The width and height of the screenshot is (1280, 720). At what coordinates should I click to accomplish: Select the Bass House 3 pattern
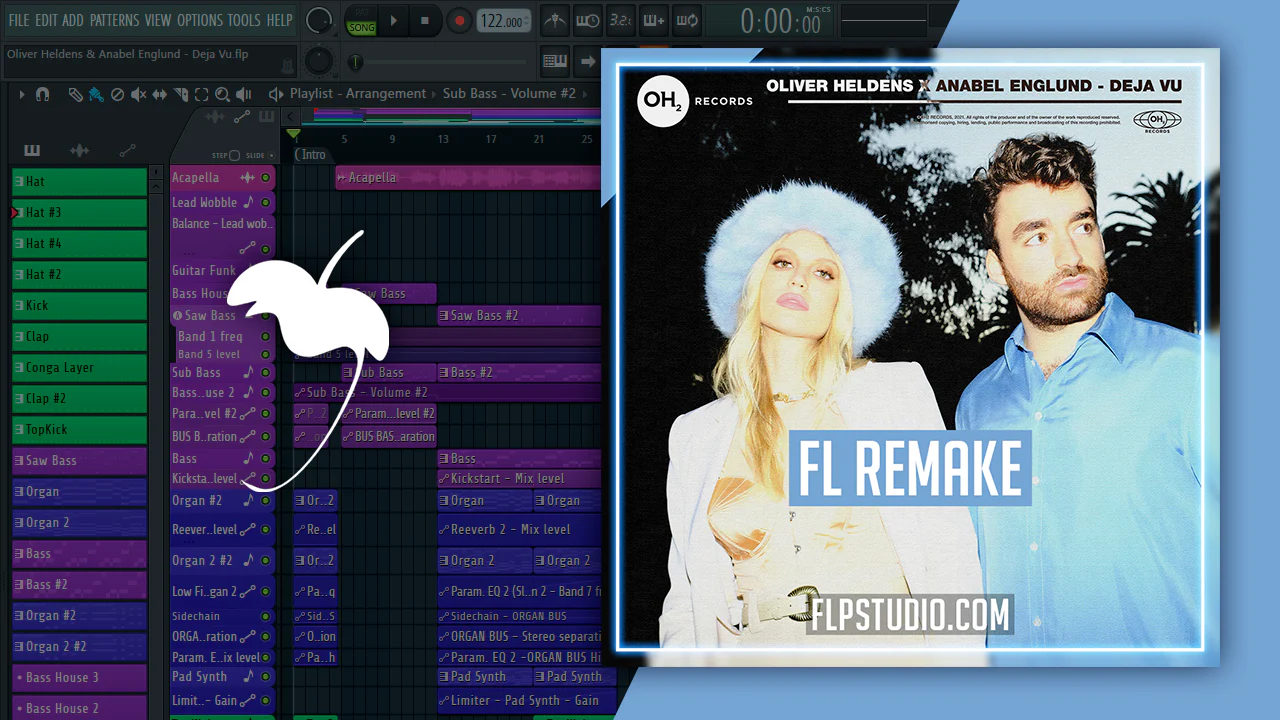80,677
